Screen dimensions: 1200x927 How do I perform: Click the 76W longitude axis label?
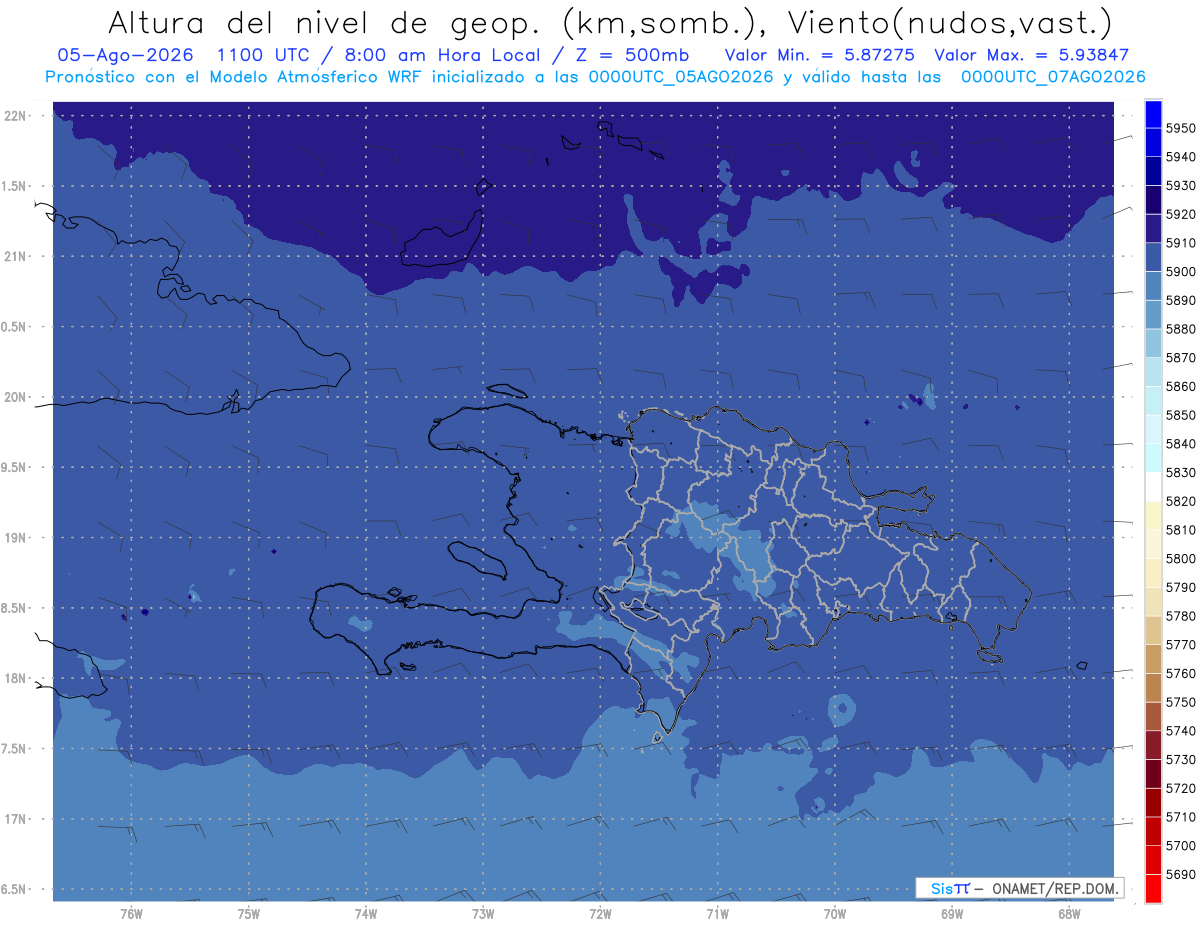coord(131,913)
